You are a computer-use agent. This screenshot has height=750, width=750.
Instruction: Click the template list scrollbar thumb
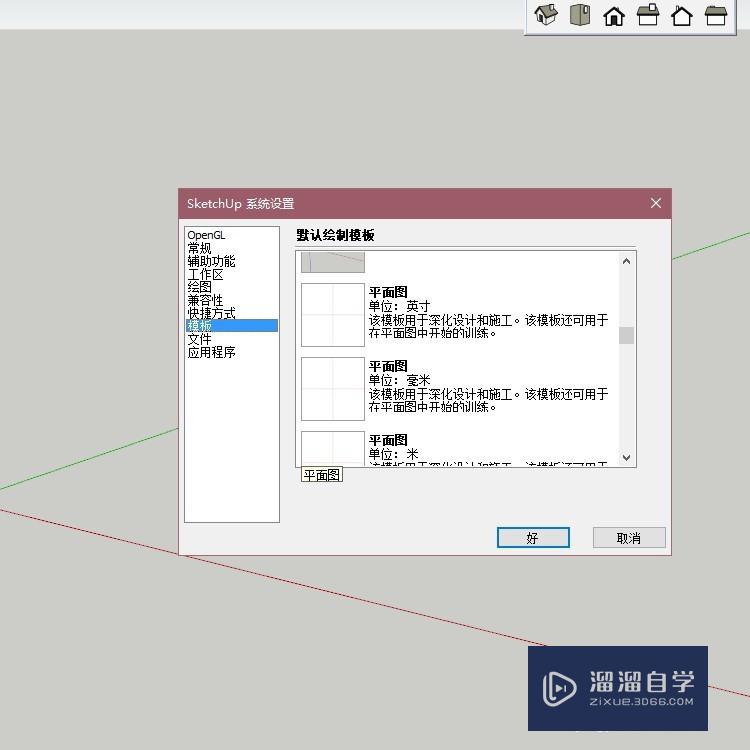tap(627, 335)
